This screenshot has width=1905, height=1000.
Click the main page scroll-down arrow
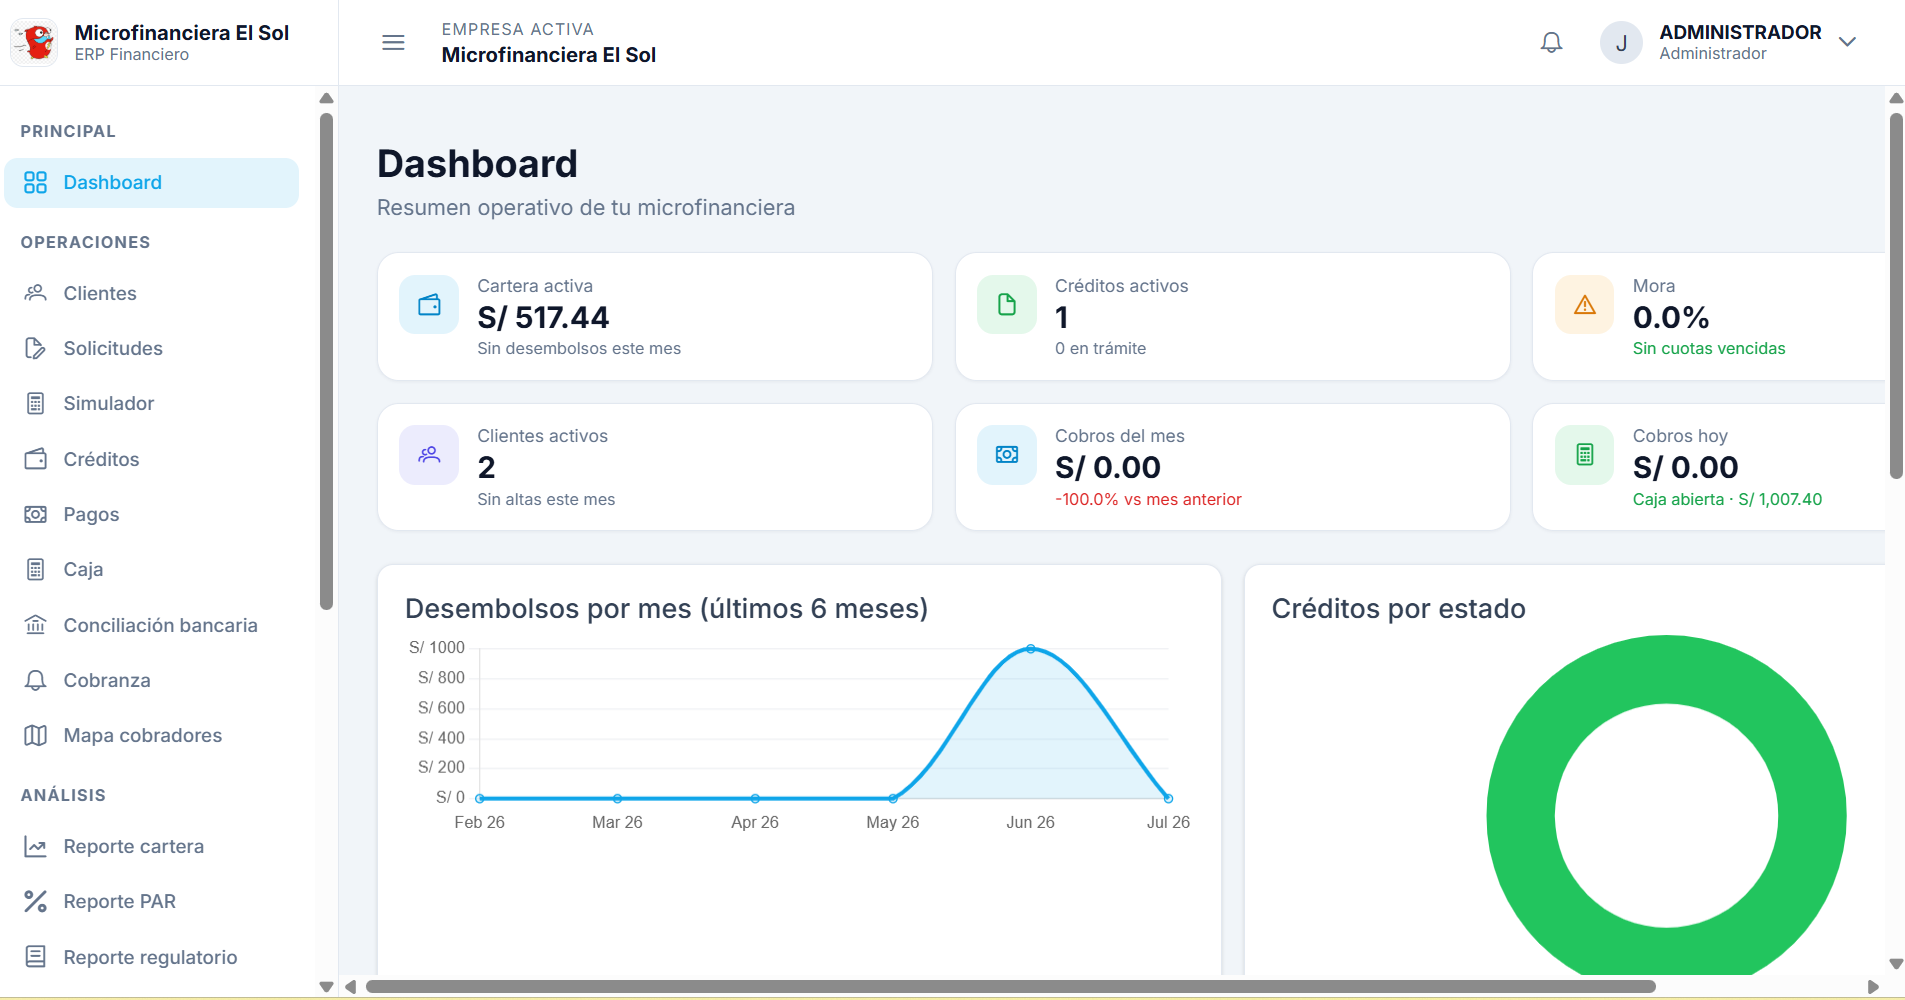pos(1896,964)
